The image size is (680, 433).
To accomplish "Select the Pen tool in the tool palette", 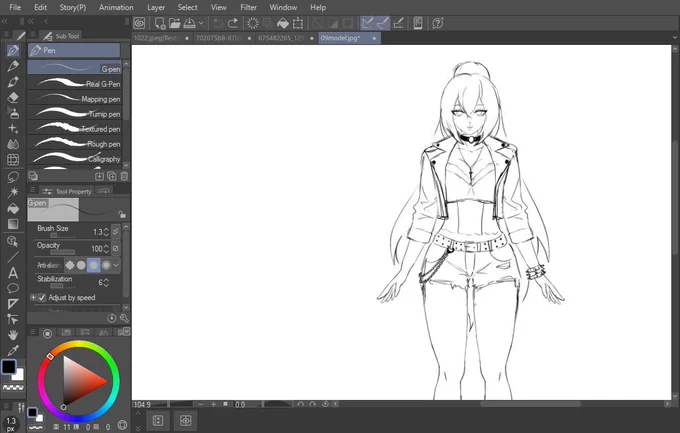I will point(13,51).
